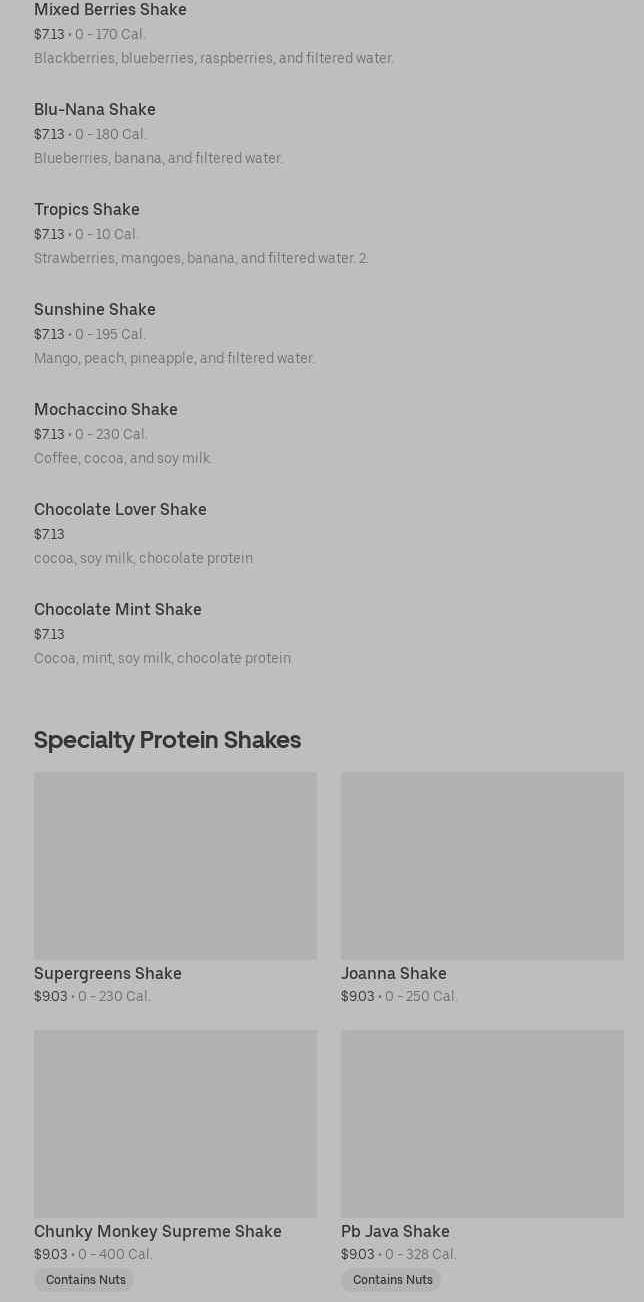Select the Chocolate Lover Shake item
The width and height of the screenshot is (644, 1302).
[120, 509]
